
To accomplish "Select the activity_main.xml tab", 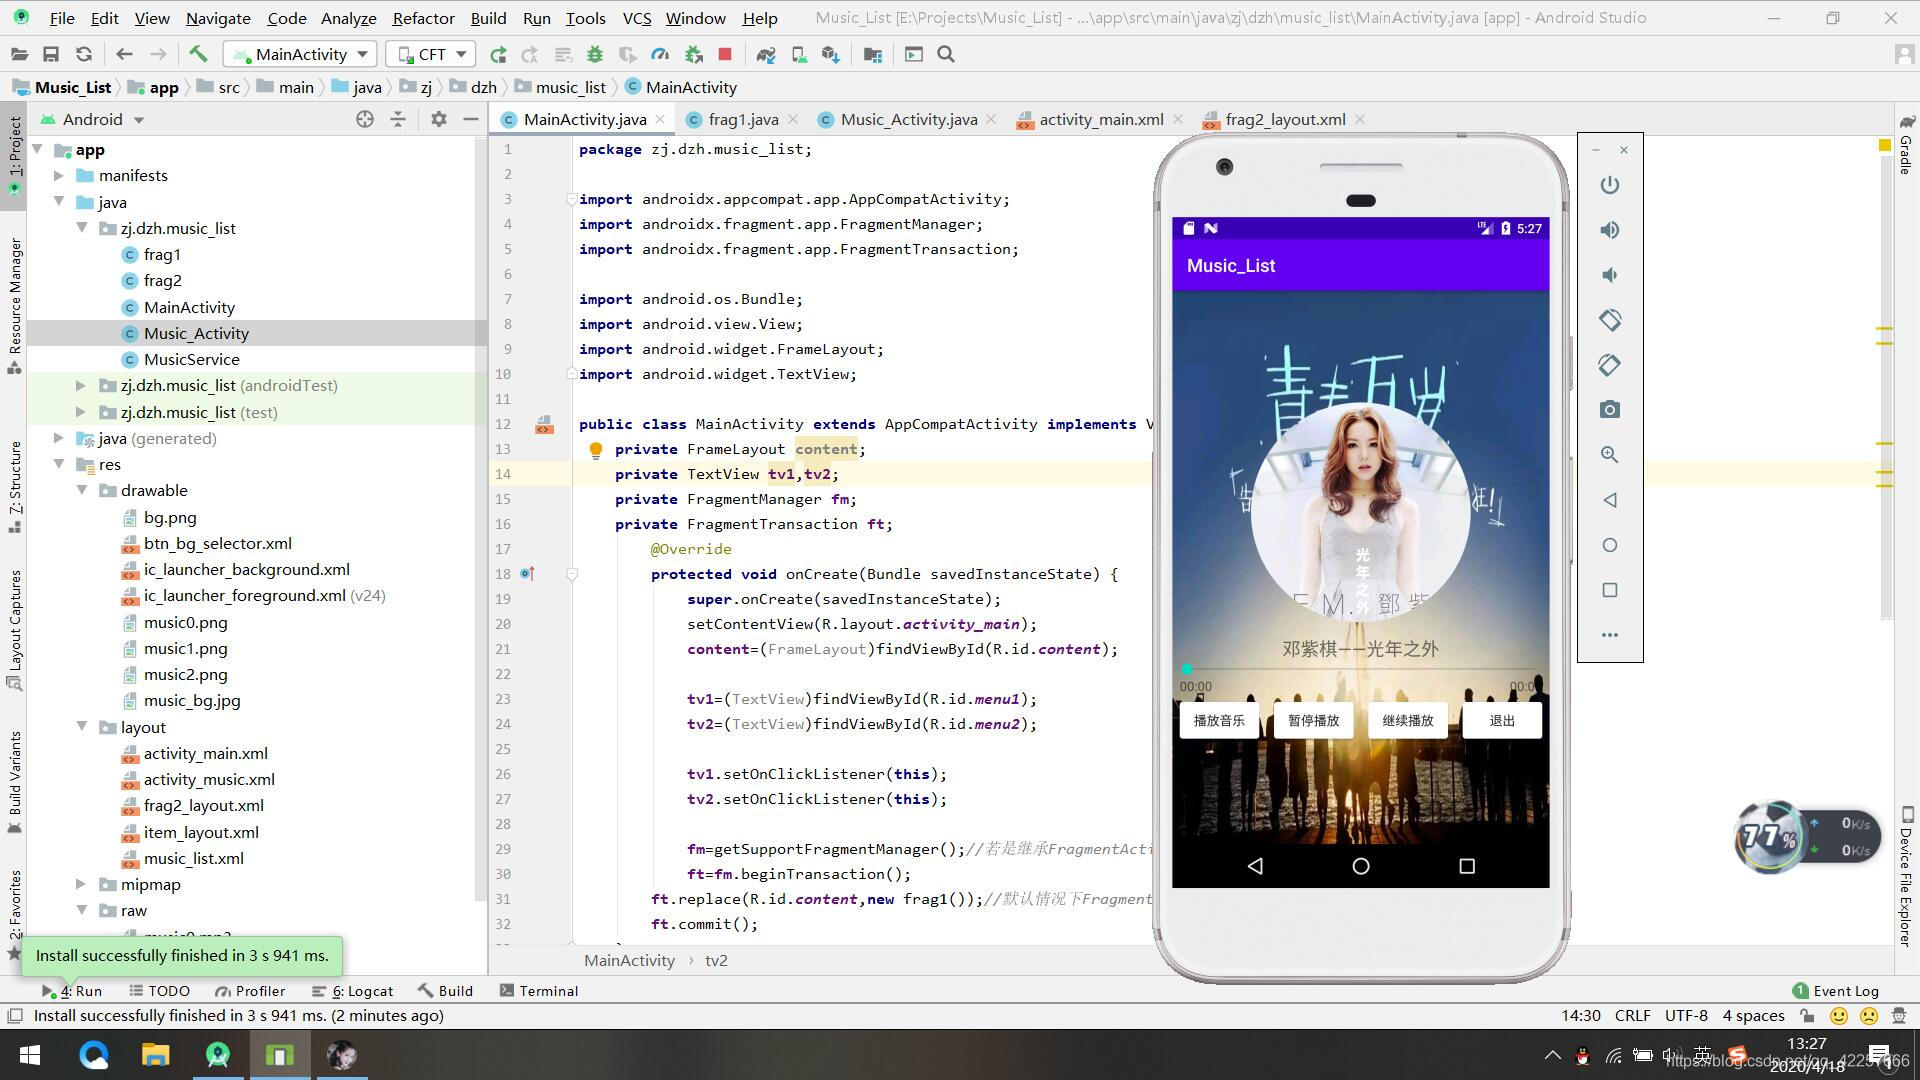I will coord(1102,119).
